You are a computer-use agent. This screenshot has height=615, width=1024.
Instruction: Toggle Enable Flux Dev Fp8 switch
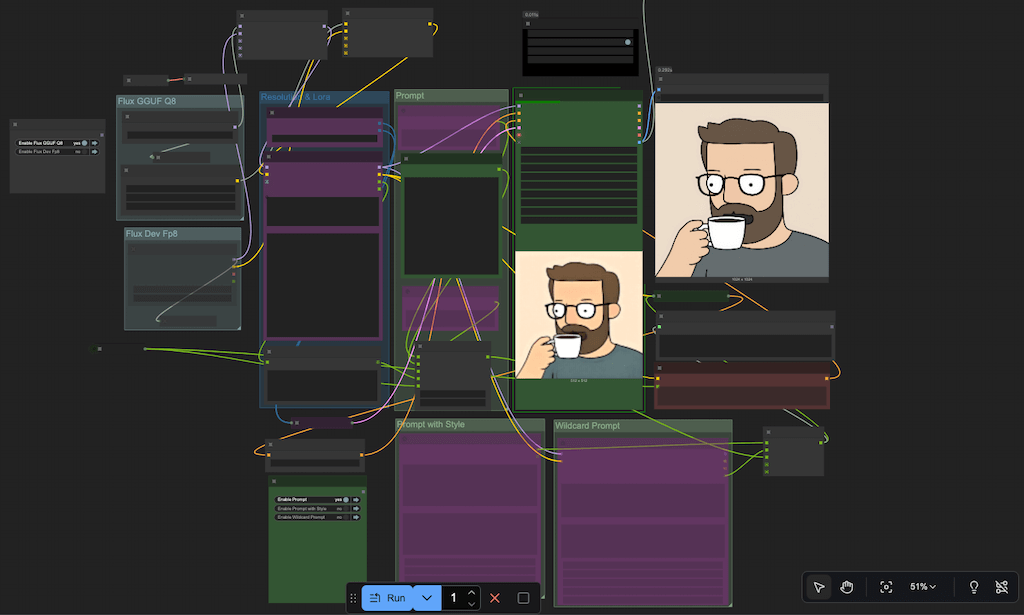[84, 151]
